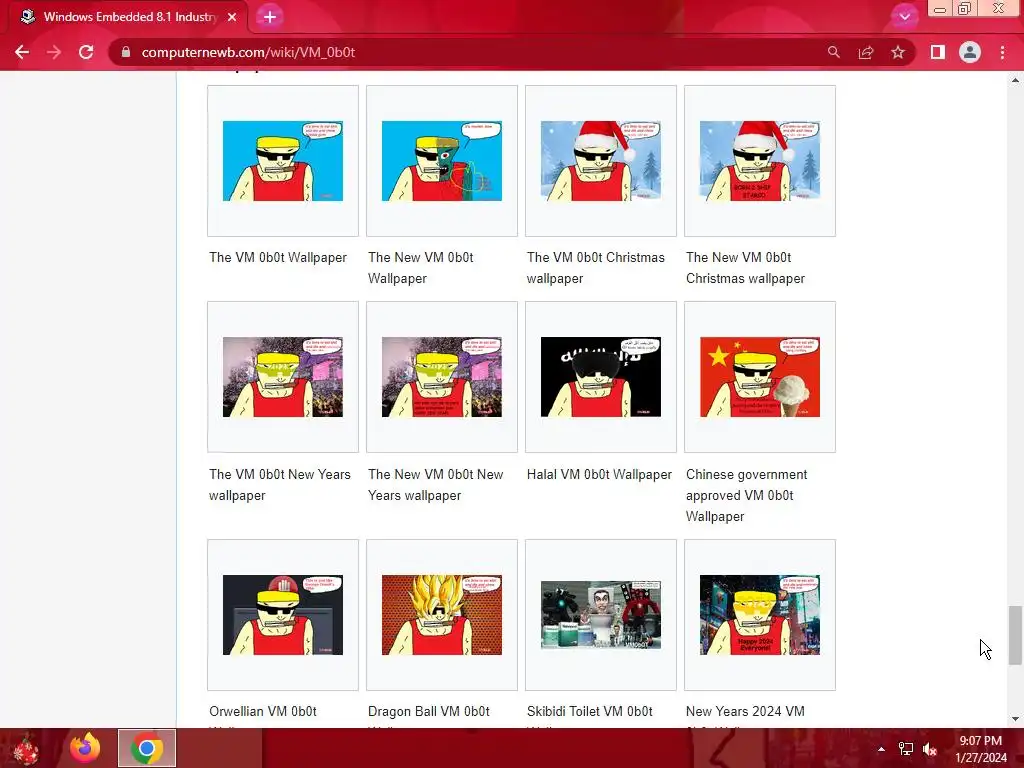Open the taskbar clock showing 9:07 PM

tap(981, 749)
